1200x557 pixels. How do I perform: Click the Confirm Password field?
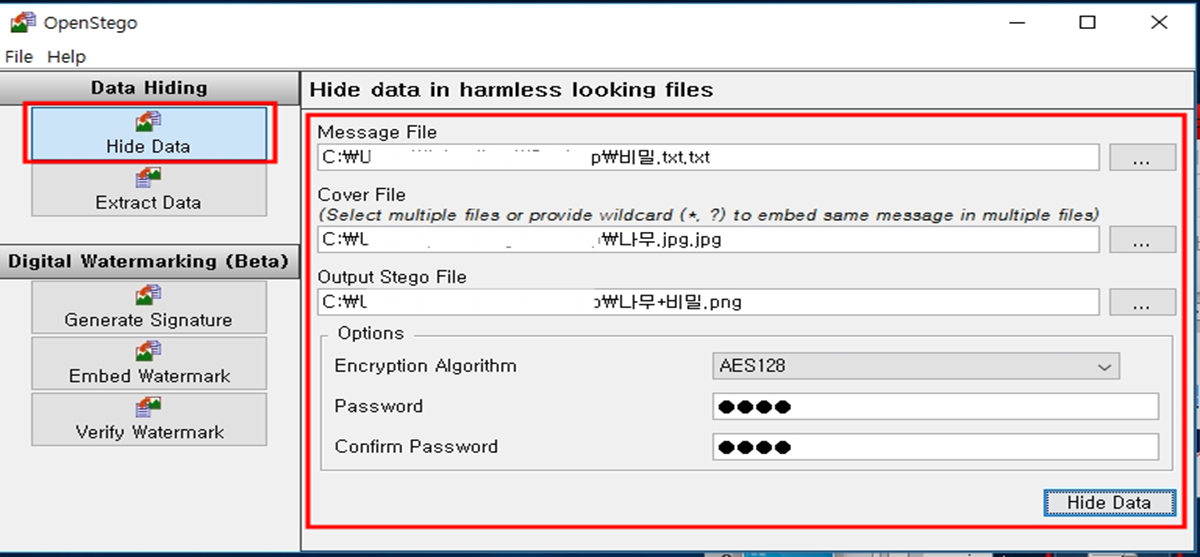936,446
